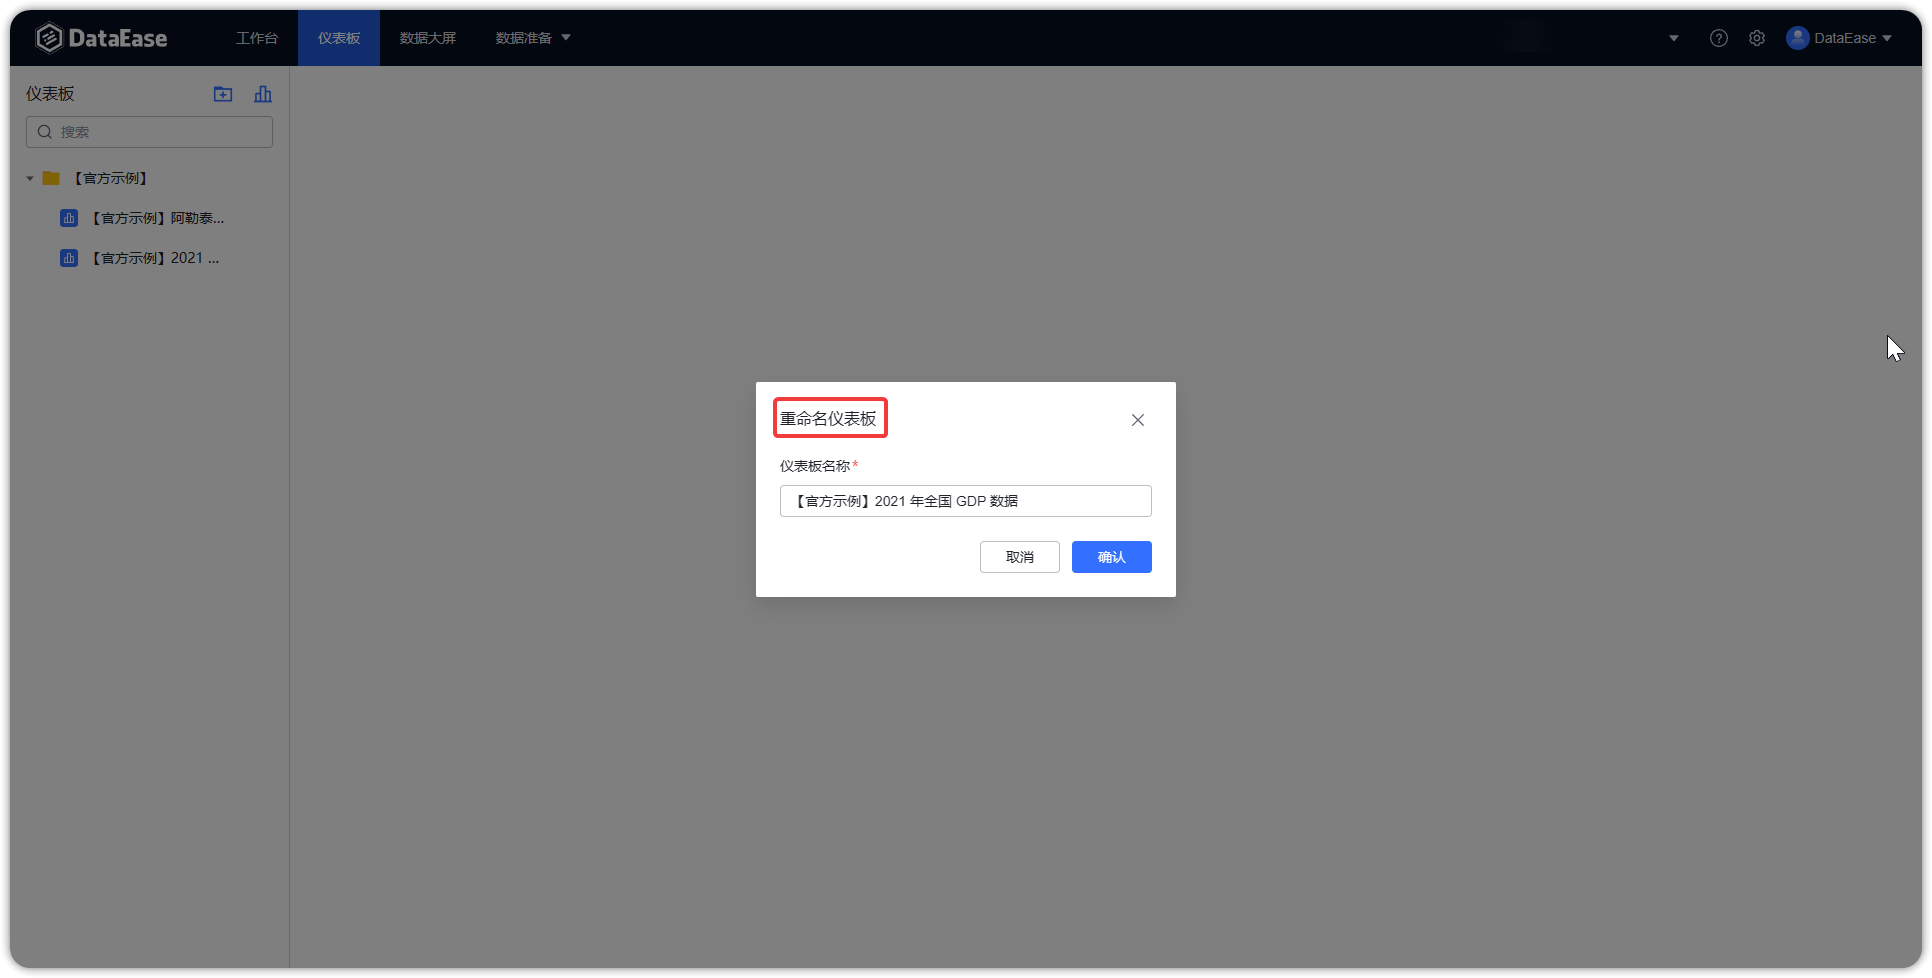The height and width of the screenshot is (978, 1932).
Task: Create a new dashboard chart icon
Action: click(x=263, y=94)
